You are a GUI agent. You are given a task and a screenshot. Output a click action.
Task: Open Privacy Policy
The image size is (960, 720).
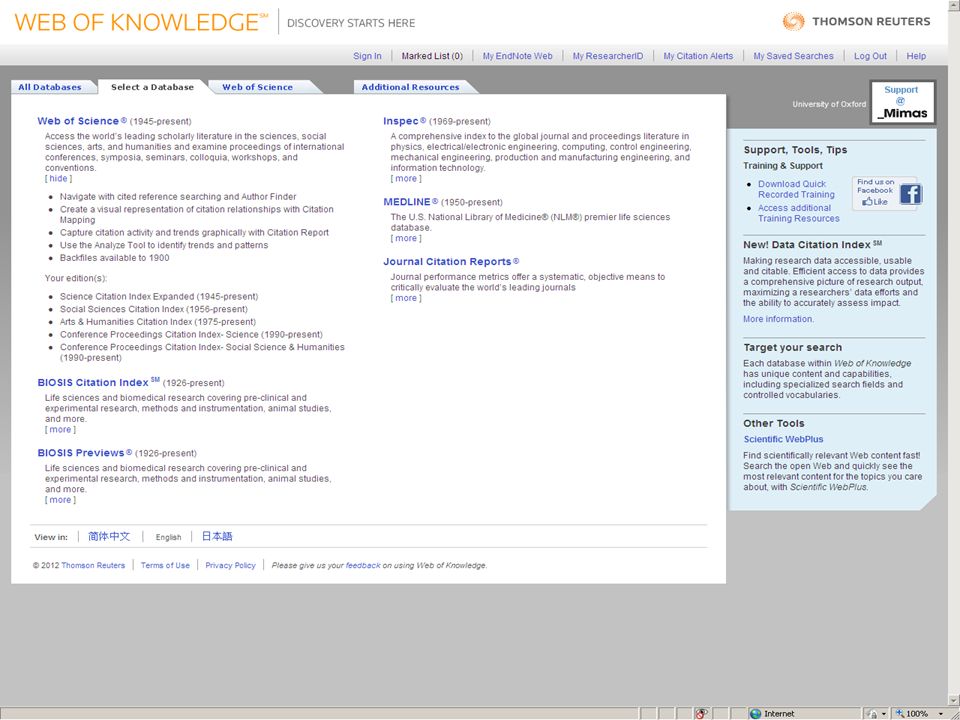[x=230, y=565]
